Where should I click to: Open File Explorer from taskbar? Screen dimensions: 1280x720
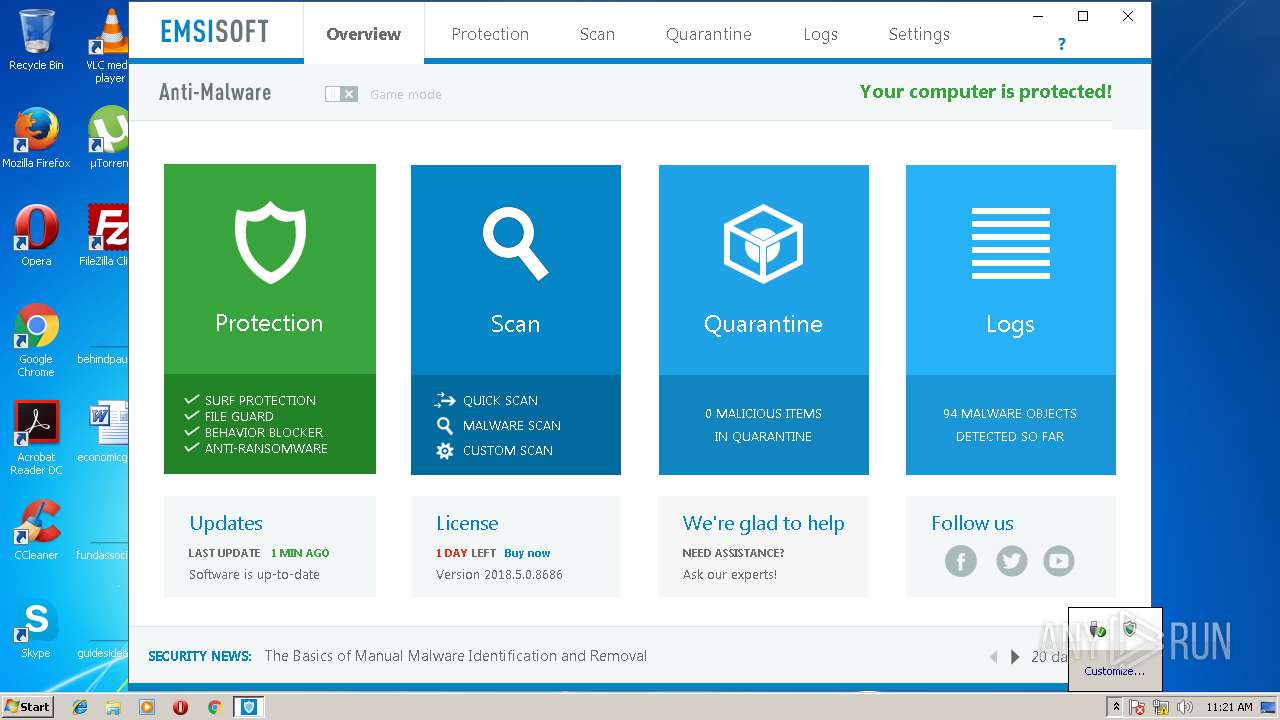coord(113,707)
